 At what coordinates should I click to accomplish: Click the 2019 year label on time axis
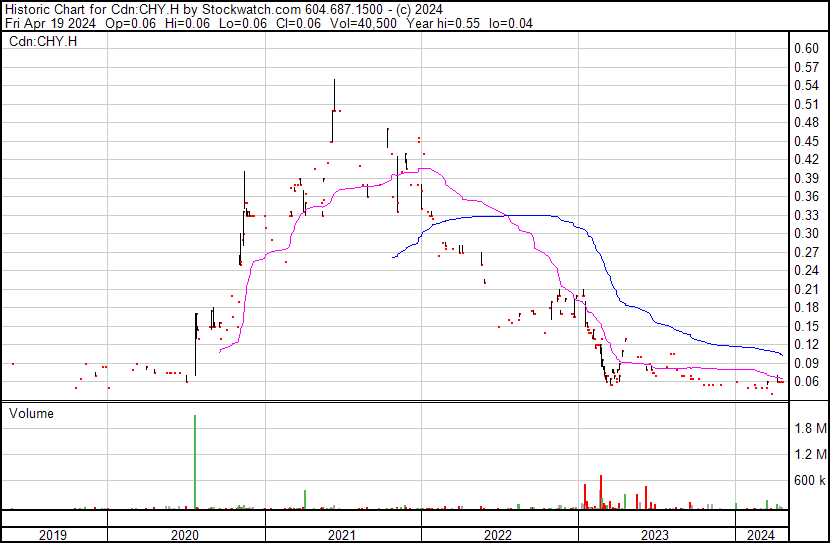click(53, 535)
